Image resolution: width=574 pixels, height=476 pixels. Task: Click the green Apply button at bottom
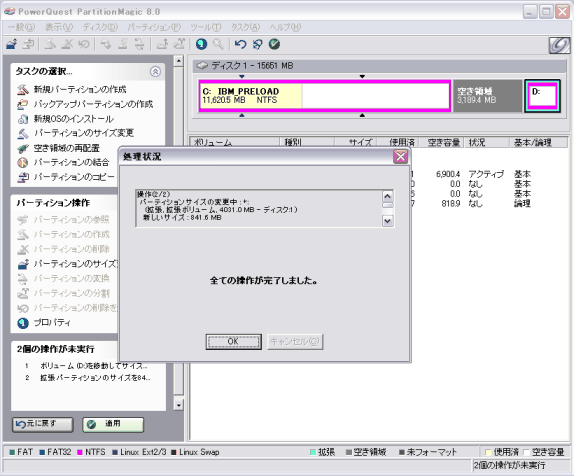(x=113, y=424)
